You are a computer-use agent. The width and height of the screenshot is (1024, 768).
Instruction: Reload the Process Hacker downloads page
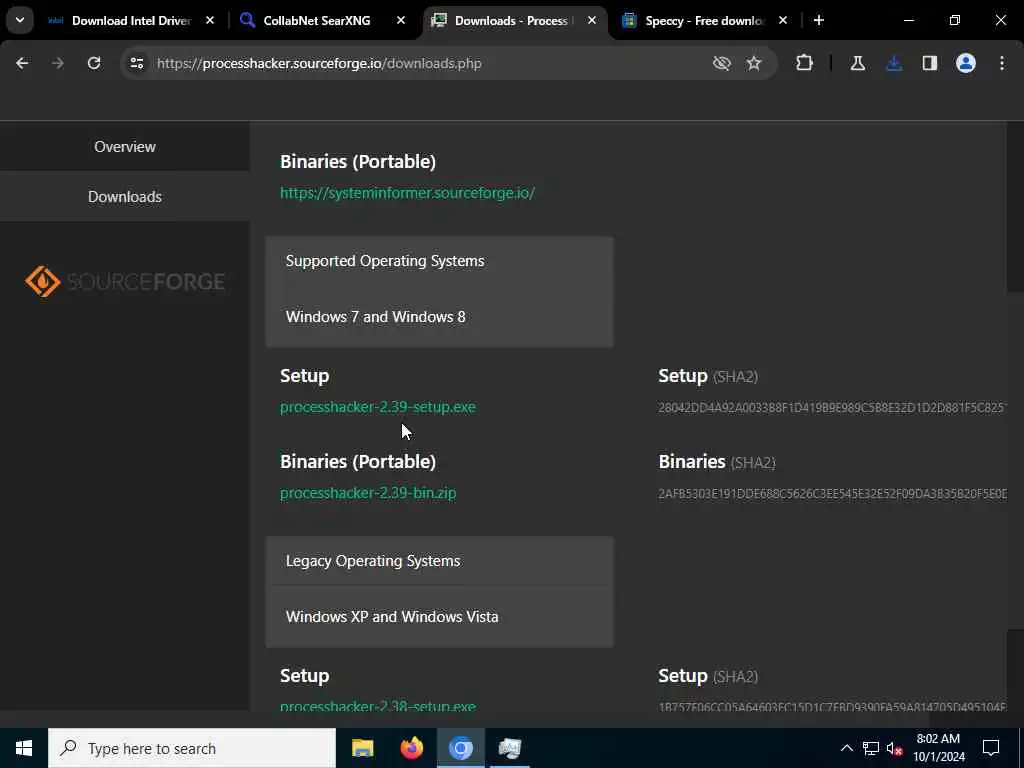pyautogui.click(x=94, y=63)
